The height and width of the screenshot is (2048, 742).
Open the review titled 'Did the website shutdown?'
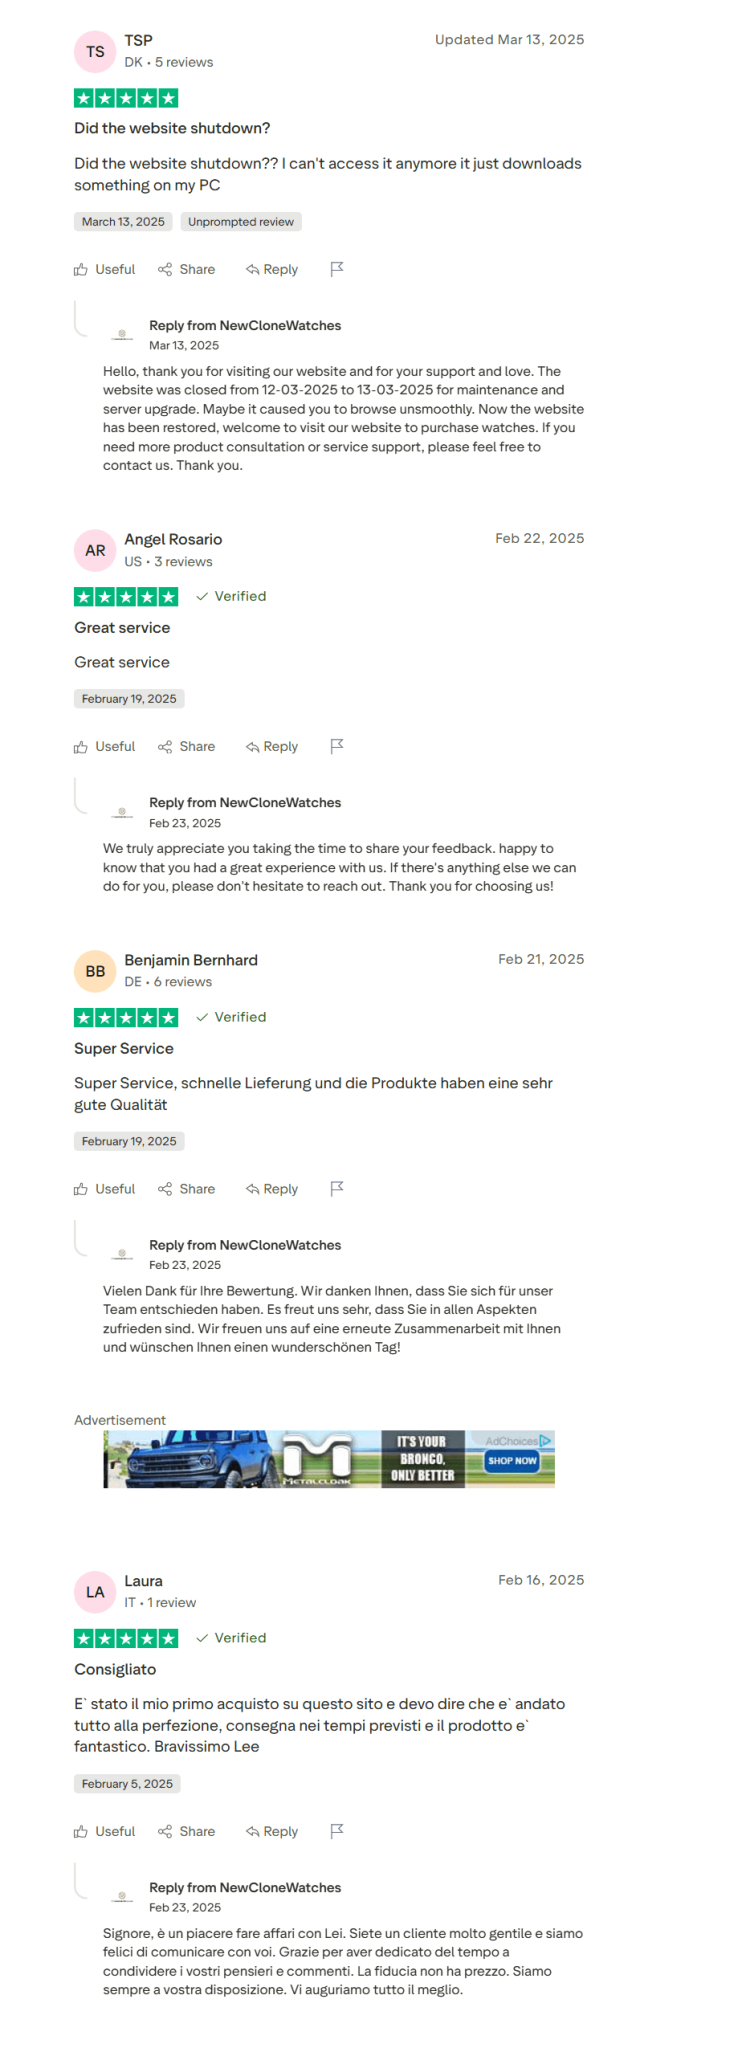172,128
